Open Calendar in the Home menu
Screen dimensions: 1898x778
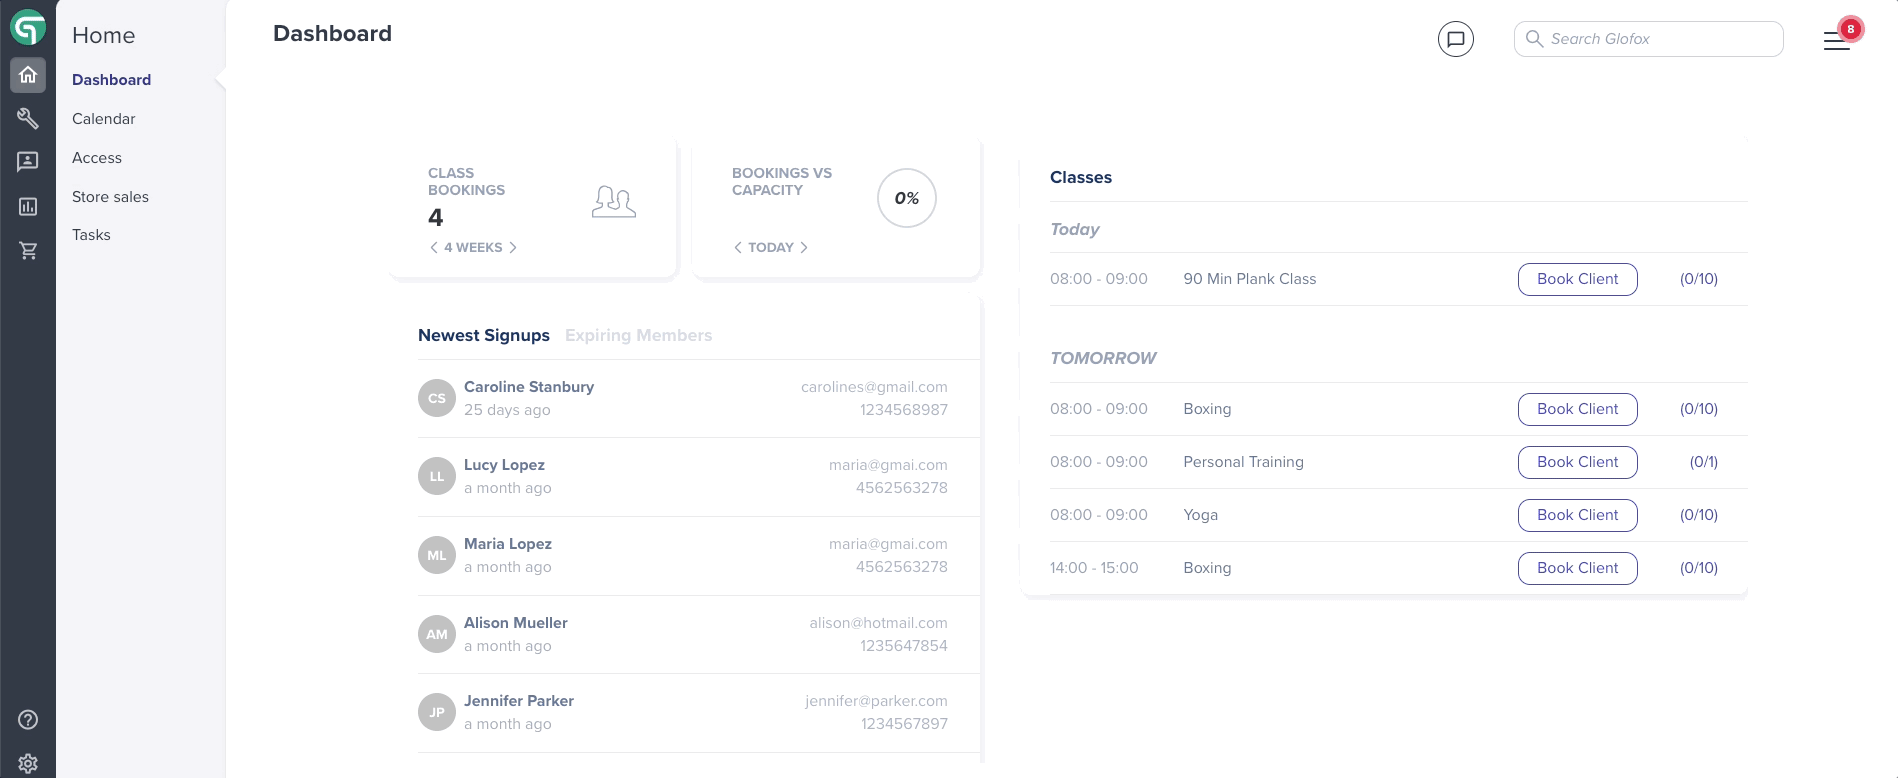pos(104,118)
